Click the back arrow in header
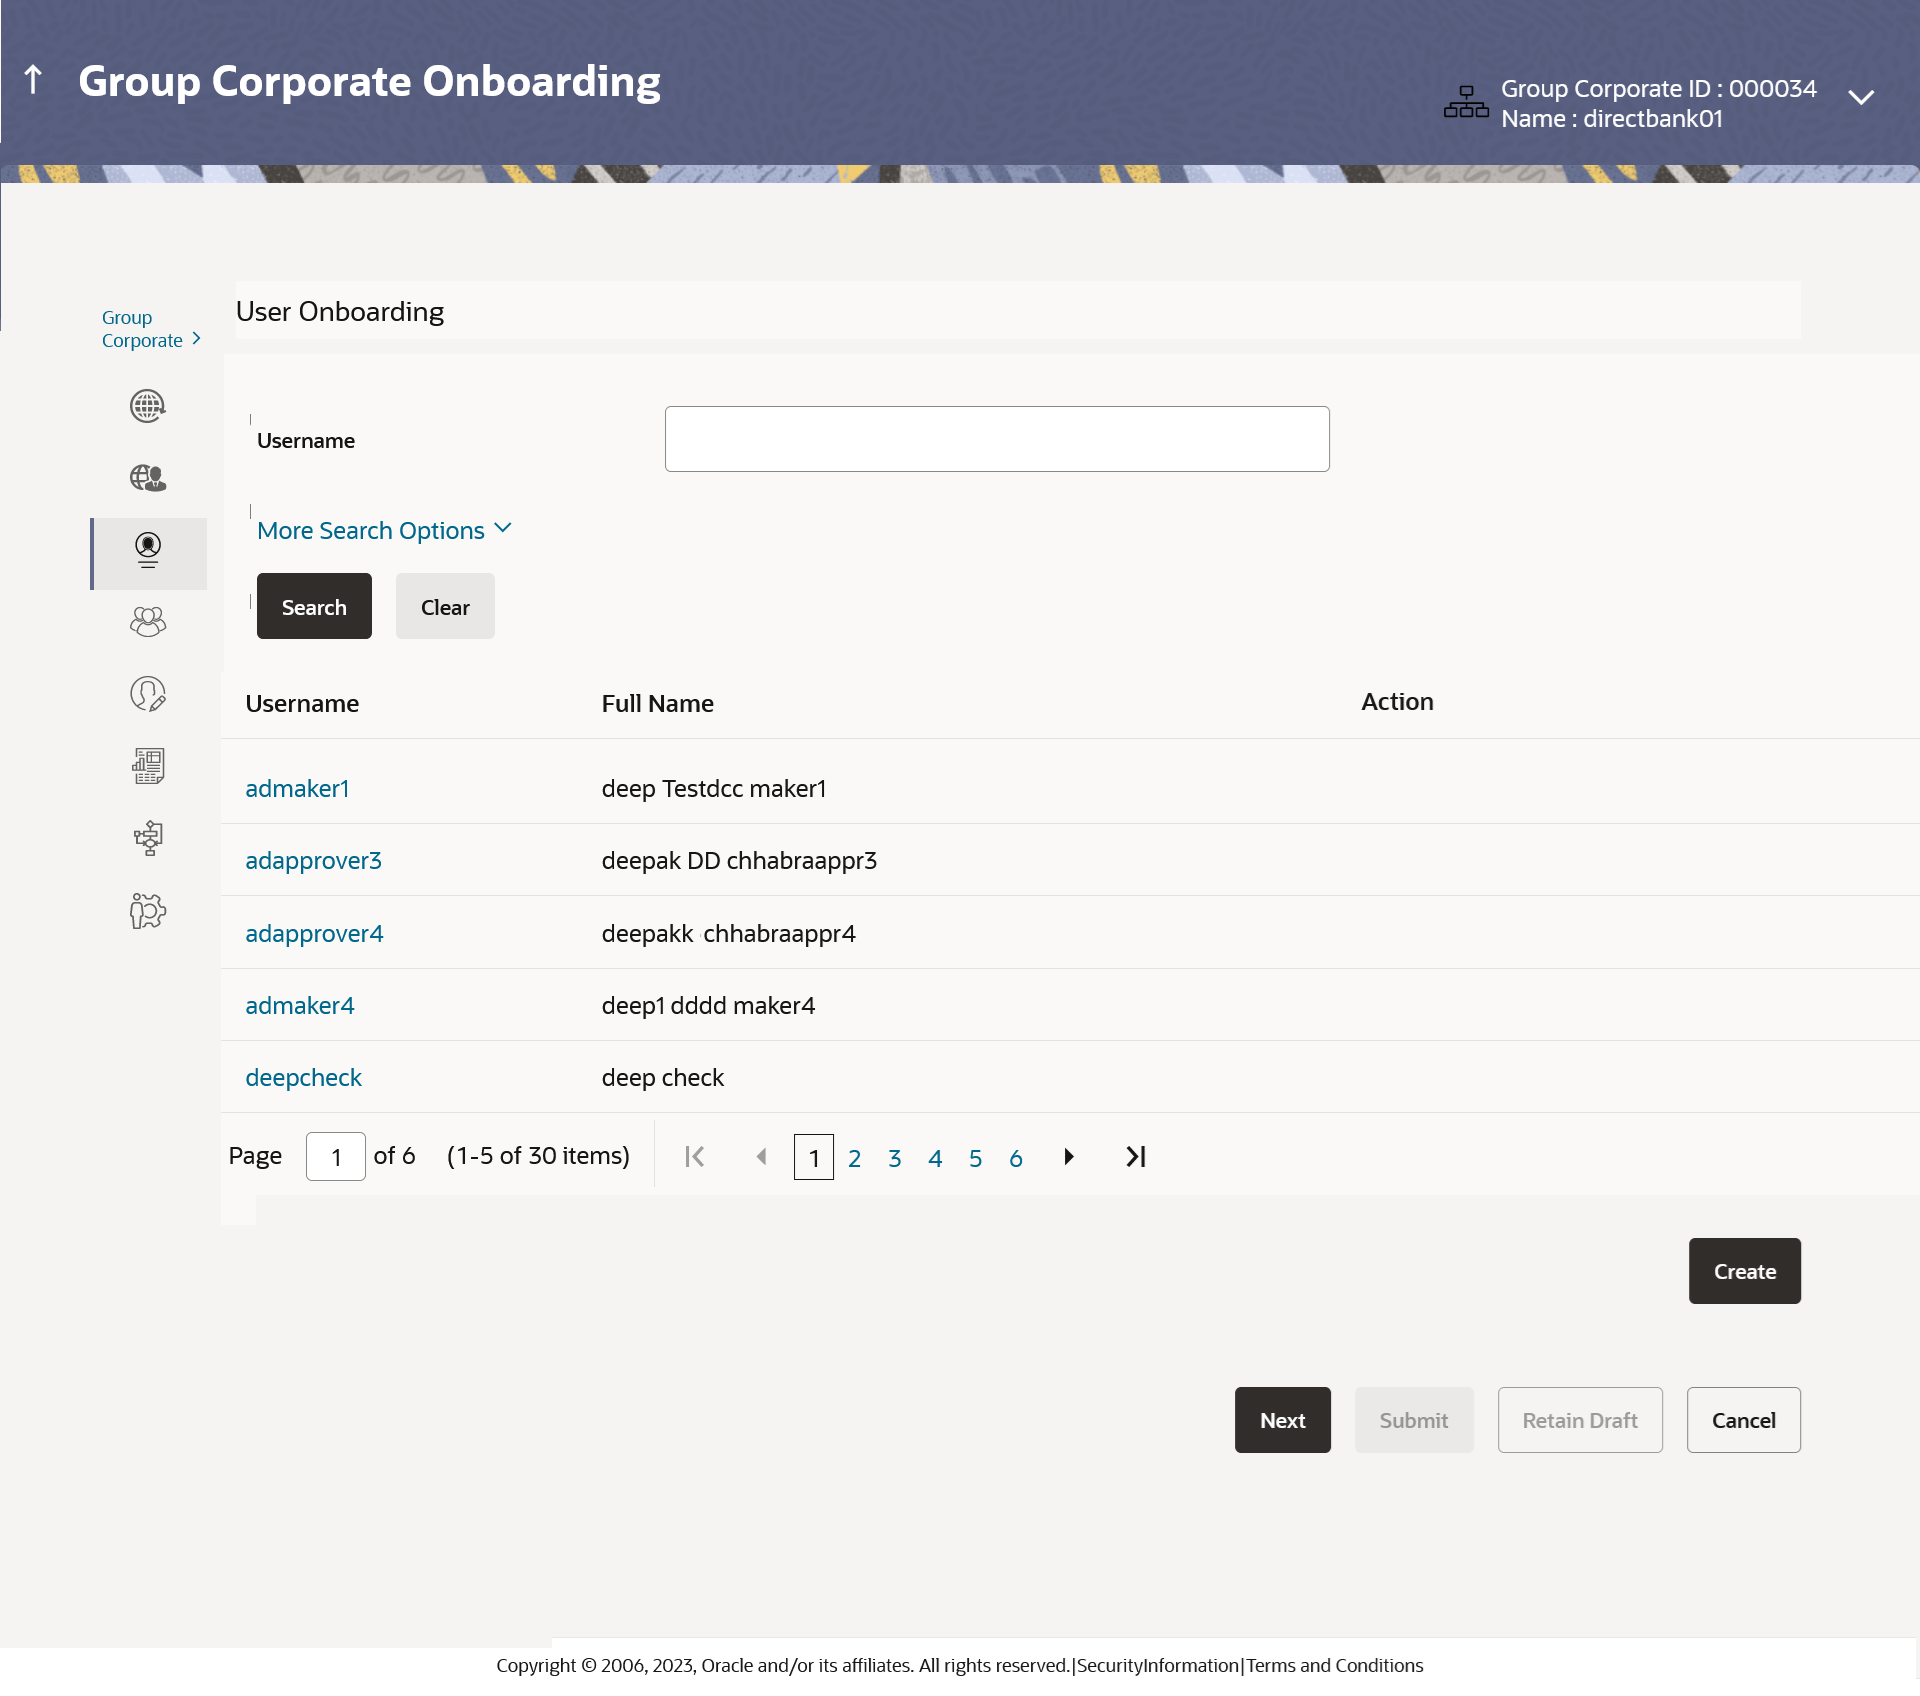 [33, 80]
